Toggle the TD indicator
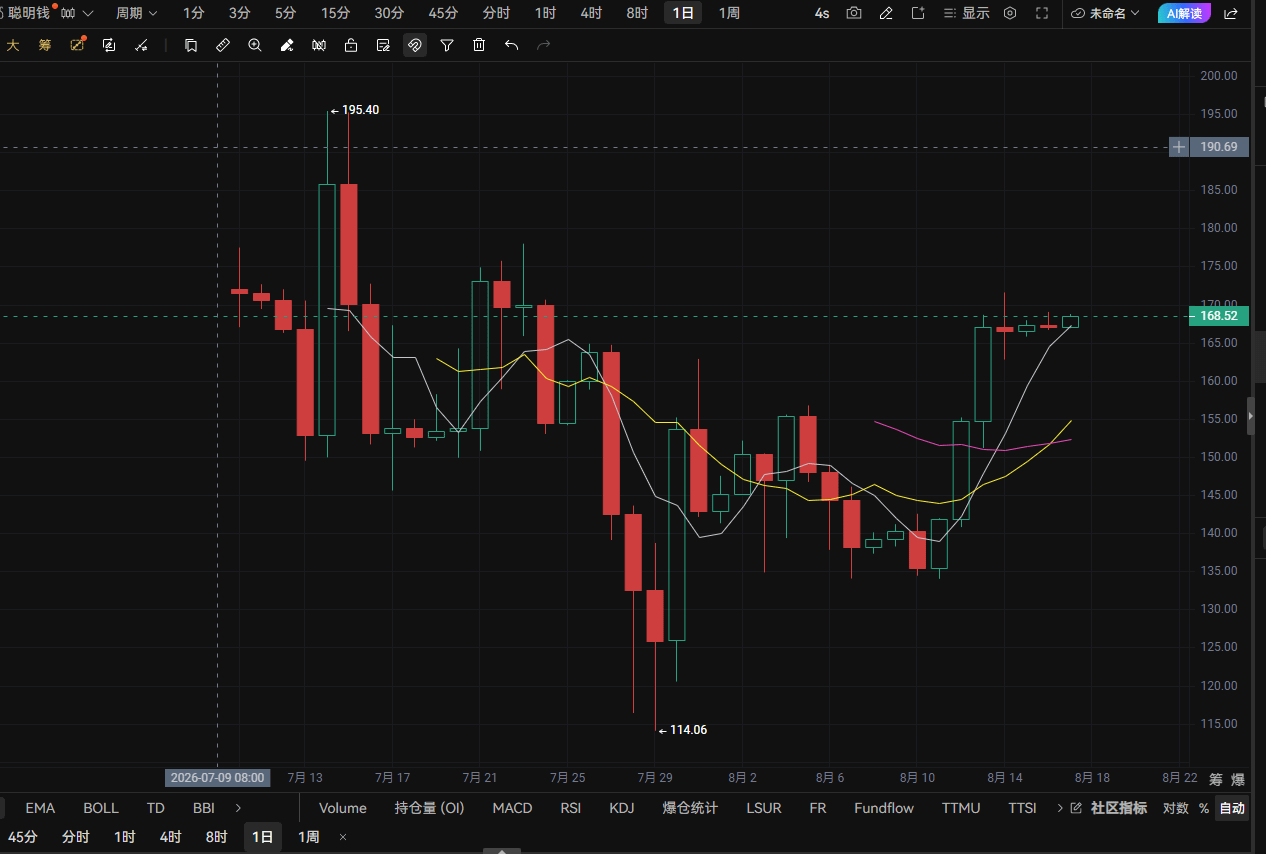Viewport: 1266px width, 854px height. (155, 808)
